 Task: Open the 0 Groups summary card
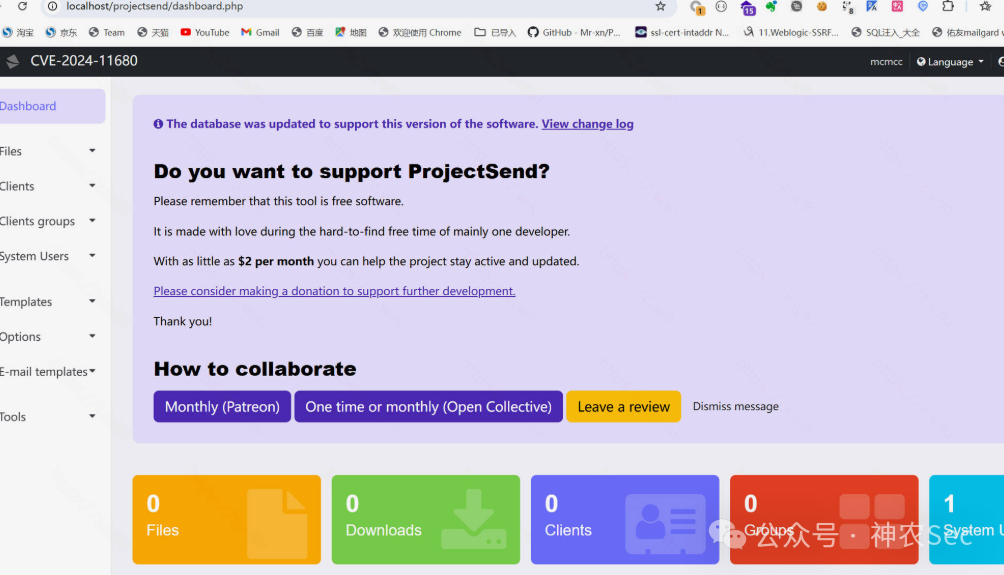(x=824, y=519)
